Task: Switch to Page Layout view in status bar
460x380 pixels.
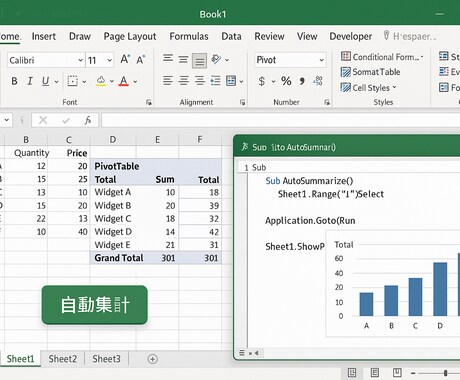Action: click(x=375, y=373)
